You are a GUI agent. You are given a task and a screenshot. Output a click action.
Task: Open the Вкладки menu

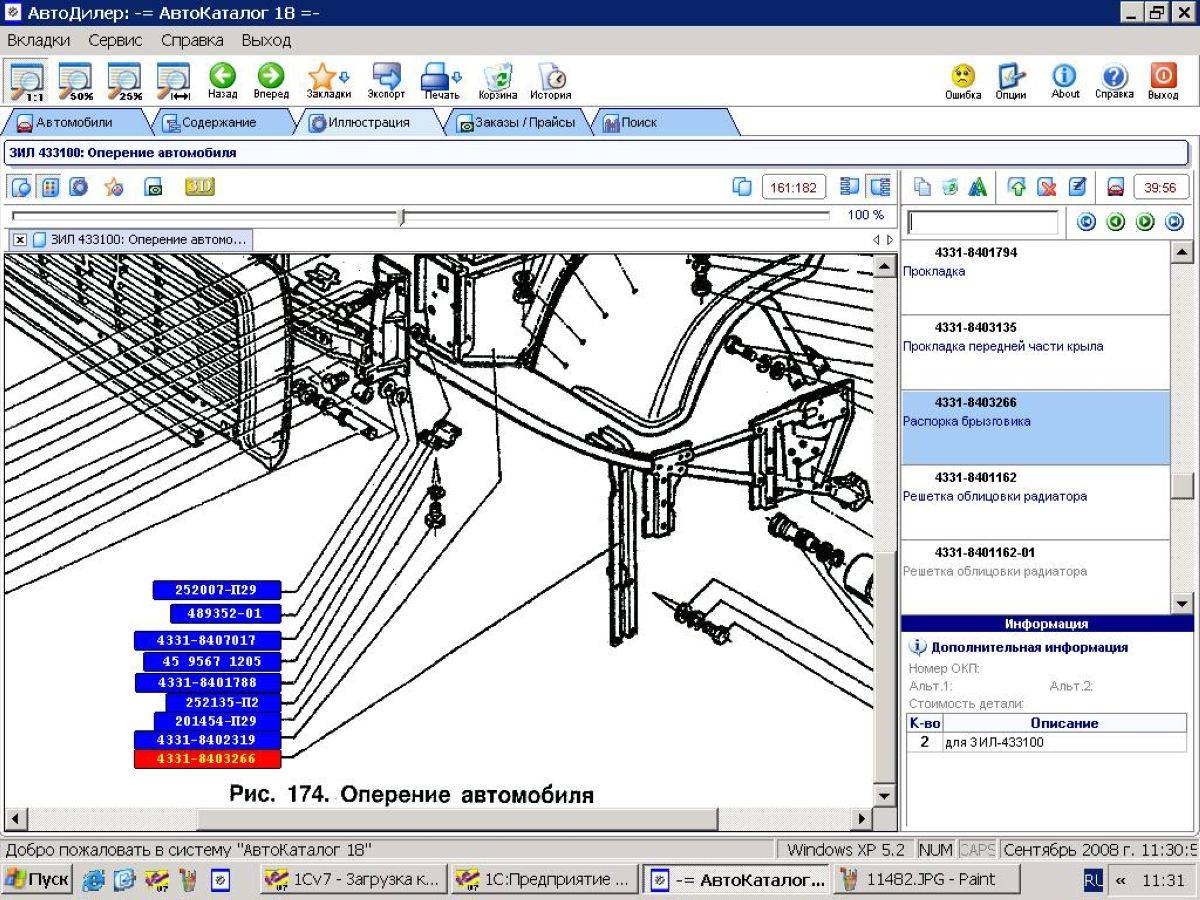[x=38, y=41]
